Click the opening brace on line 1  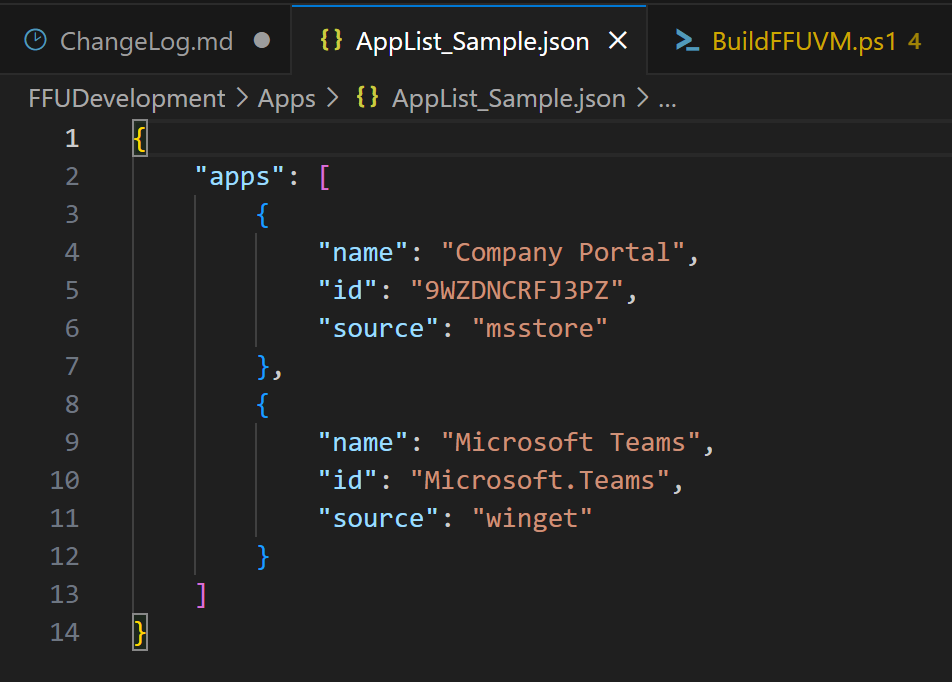click(x=140, y=138)
